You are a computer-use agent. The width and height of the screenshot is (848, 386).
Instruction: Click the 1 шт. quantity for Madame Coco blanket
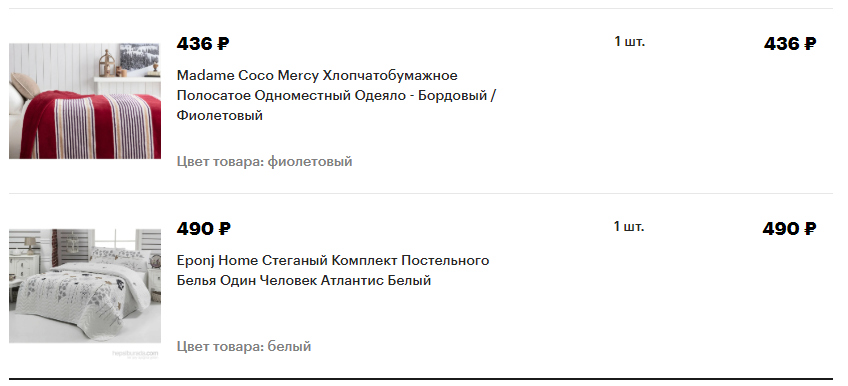point(630,42)
